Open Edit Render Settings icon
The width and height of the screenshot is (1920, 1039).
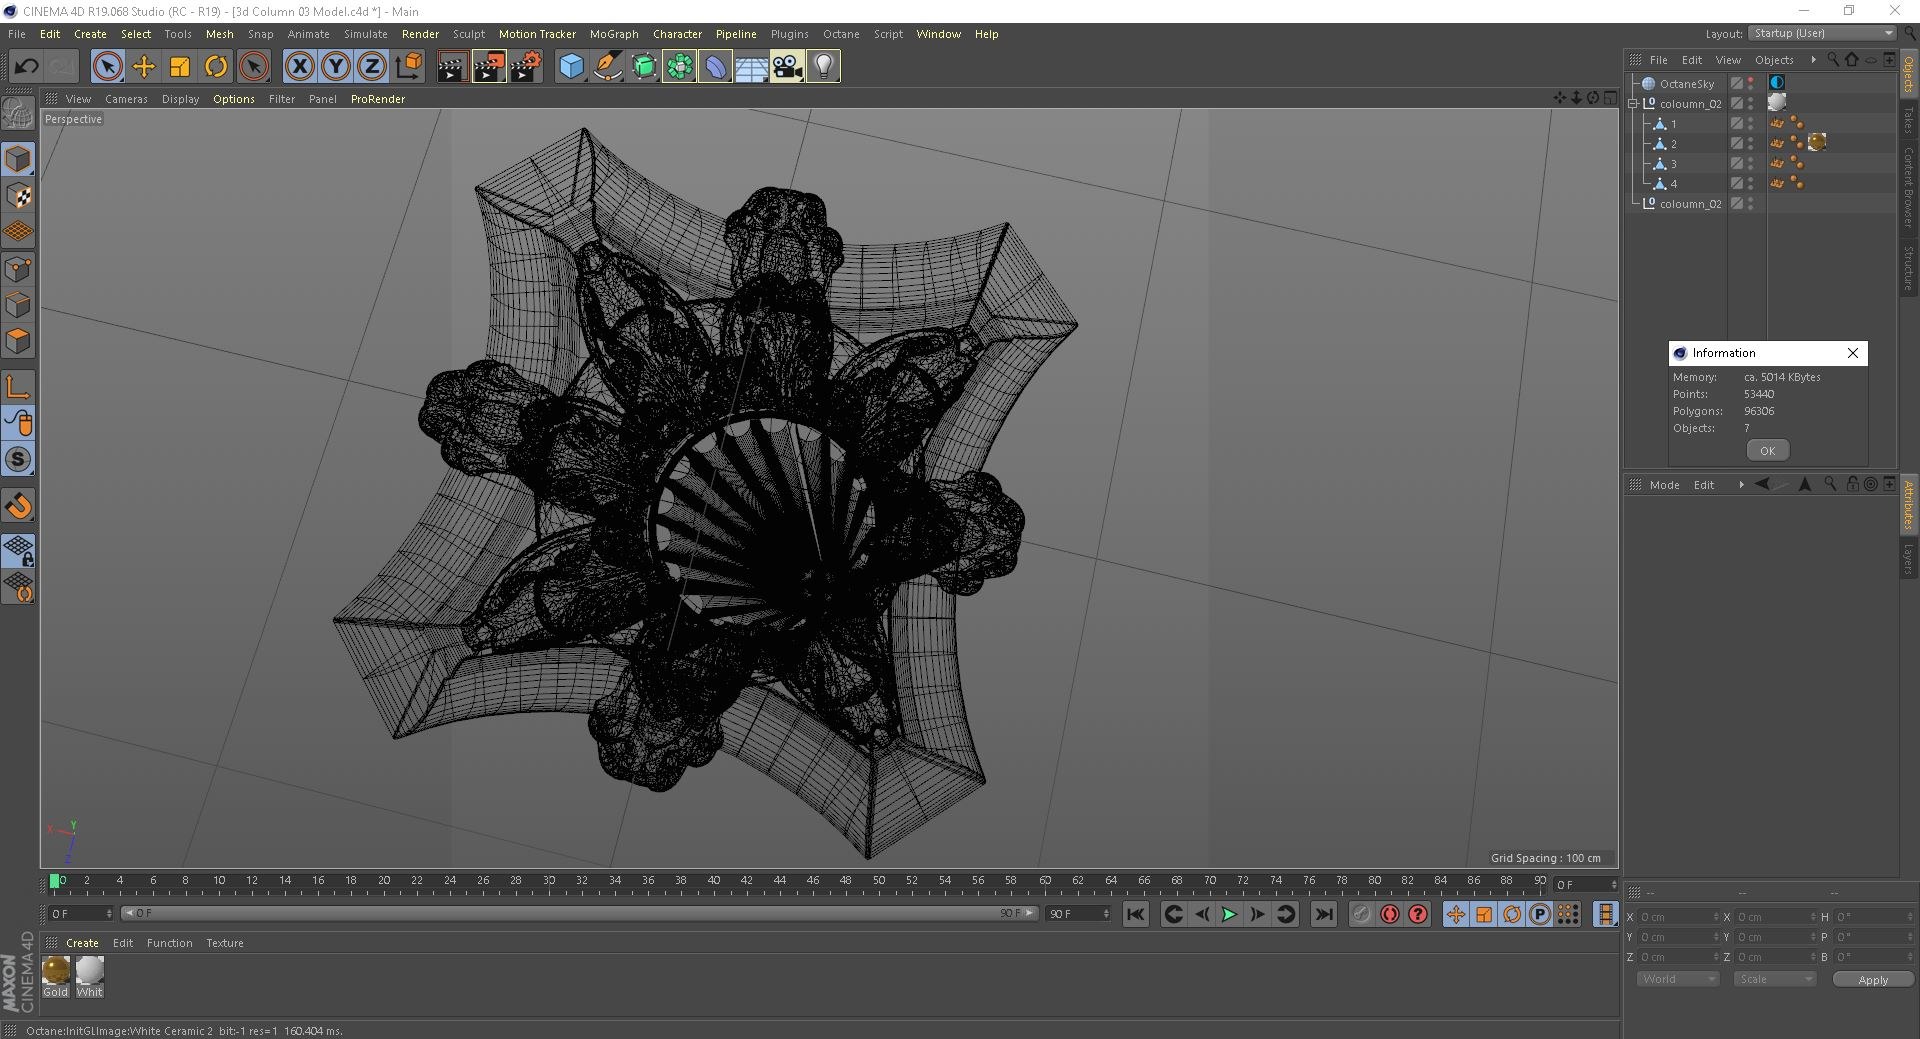(526, 67)
